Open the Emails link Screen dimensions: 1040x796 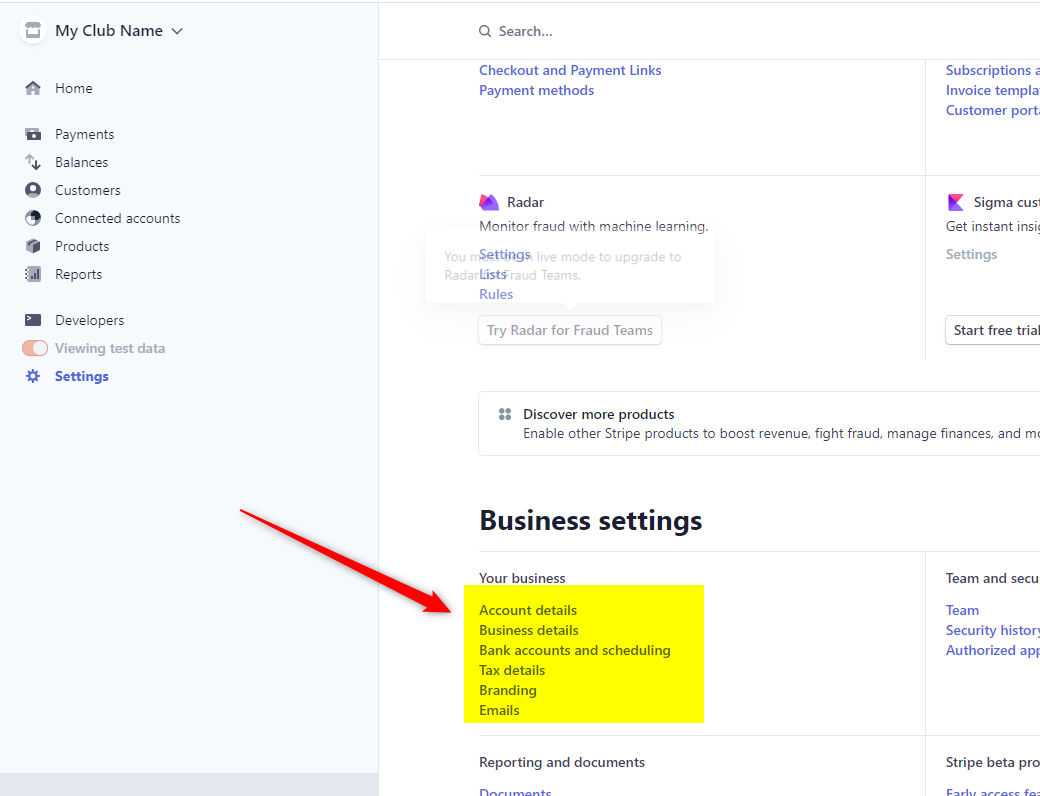point(499,710)
